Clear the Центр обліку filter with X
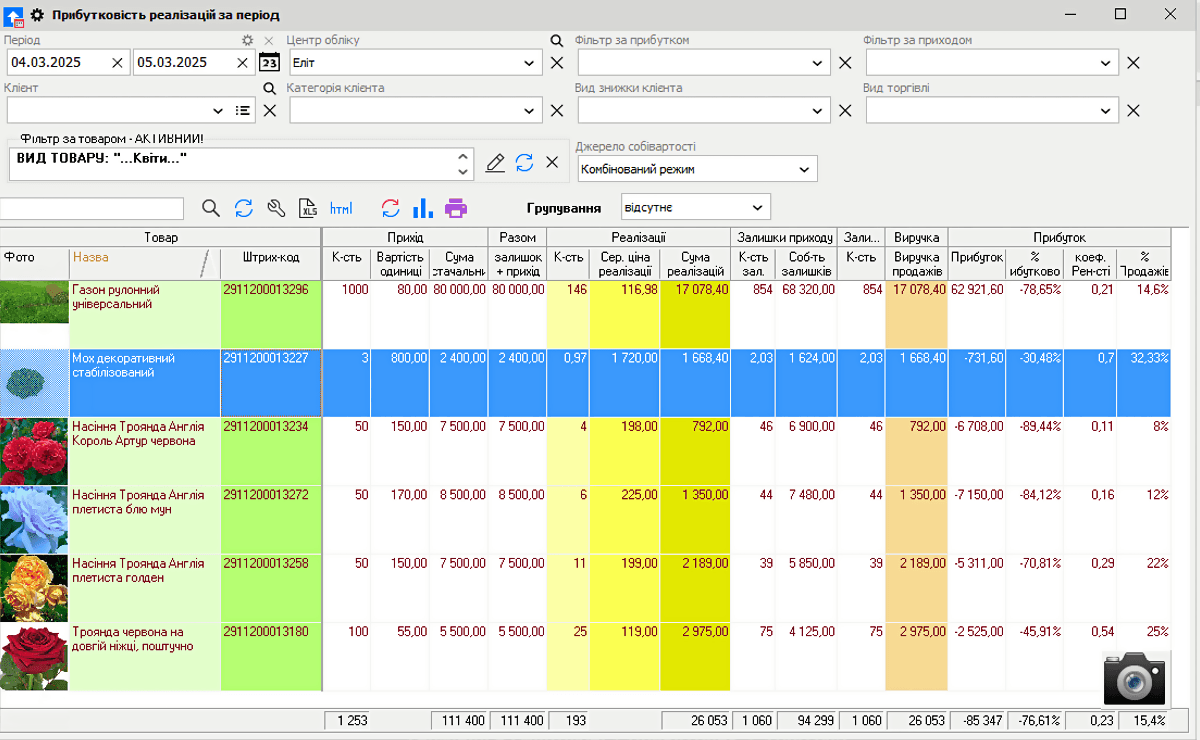The image size is (1200, 740). 557,61
